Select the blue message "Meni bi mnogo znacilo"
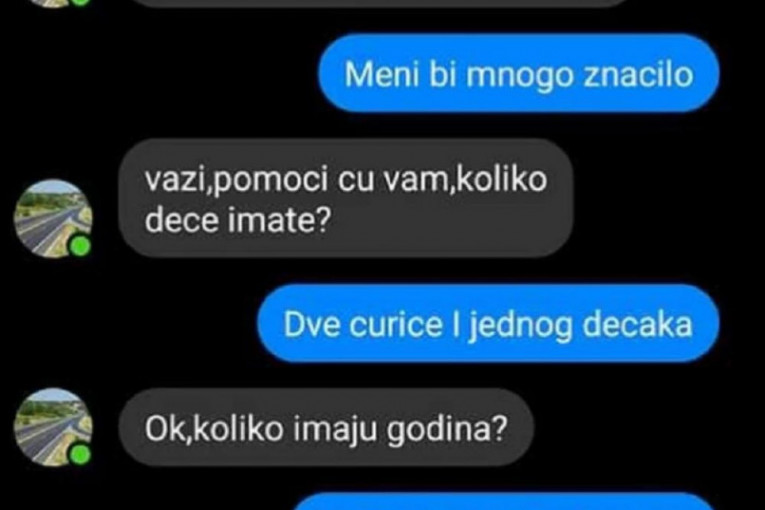Viewport: 765px width, 510px height. (x=519, y=73)
